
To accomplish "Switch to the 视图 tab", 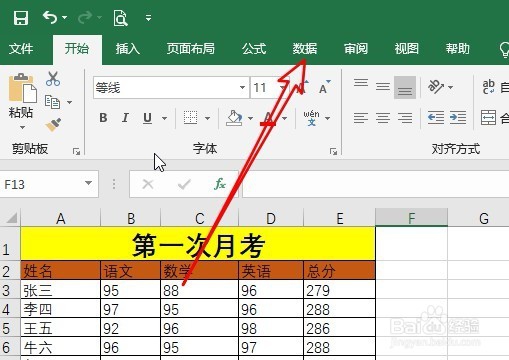I will (407, 49).
